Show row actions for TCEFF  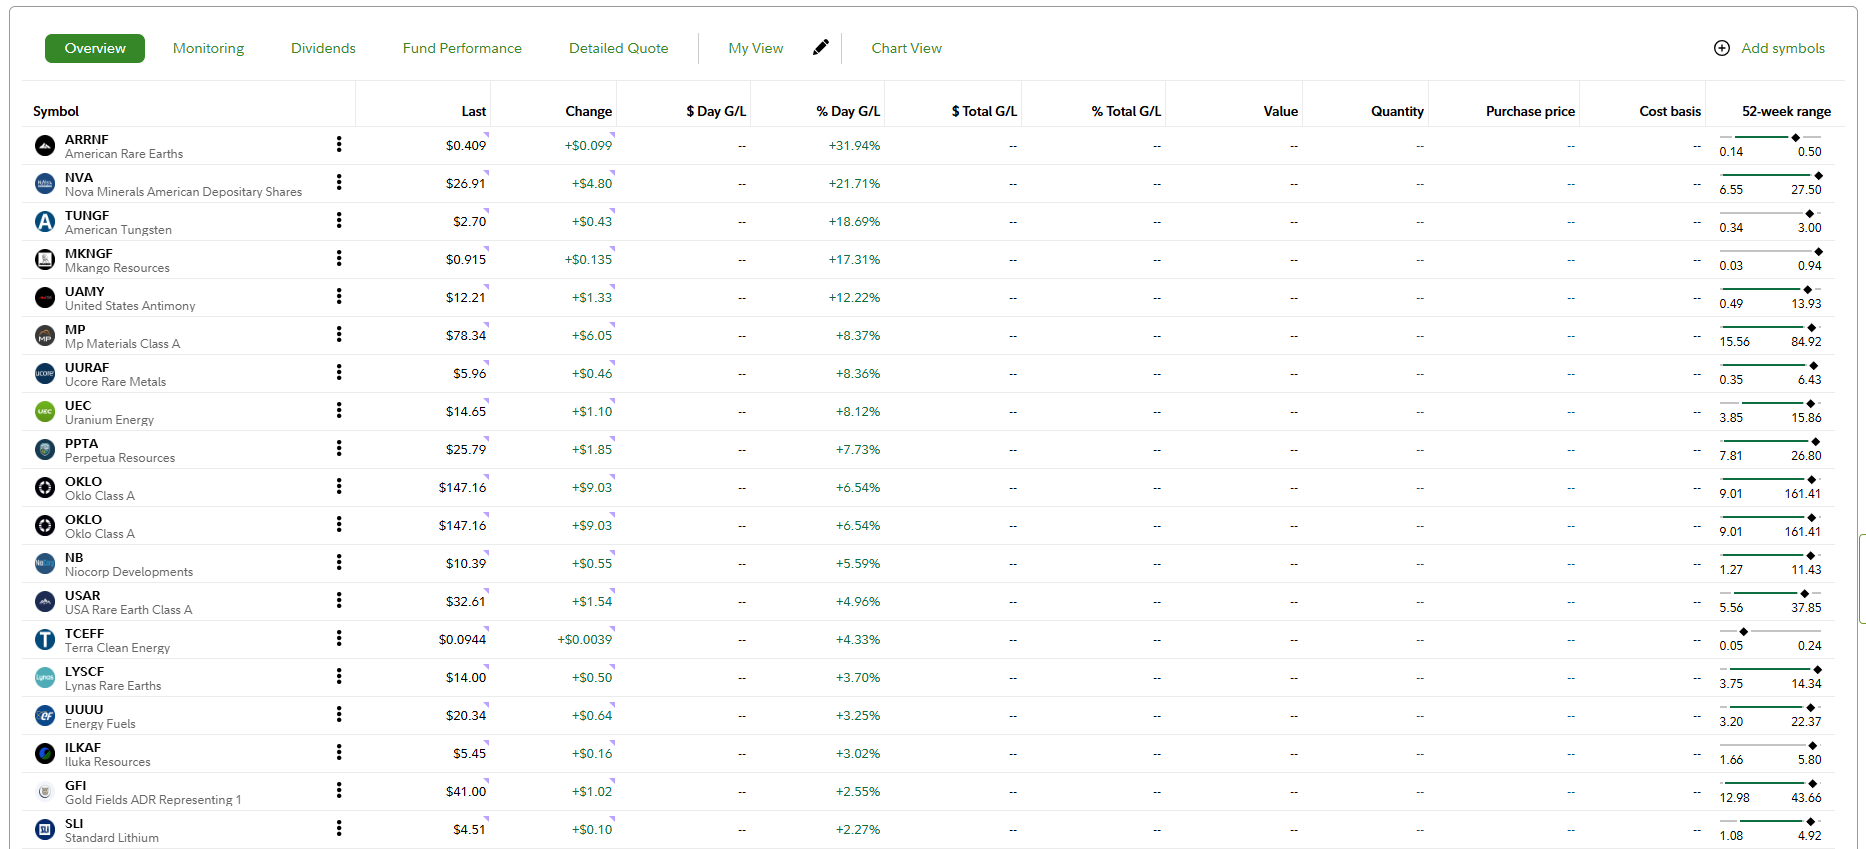click(x=339, y=638)
